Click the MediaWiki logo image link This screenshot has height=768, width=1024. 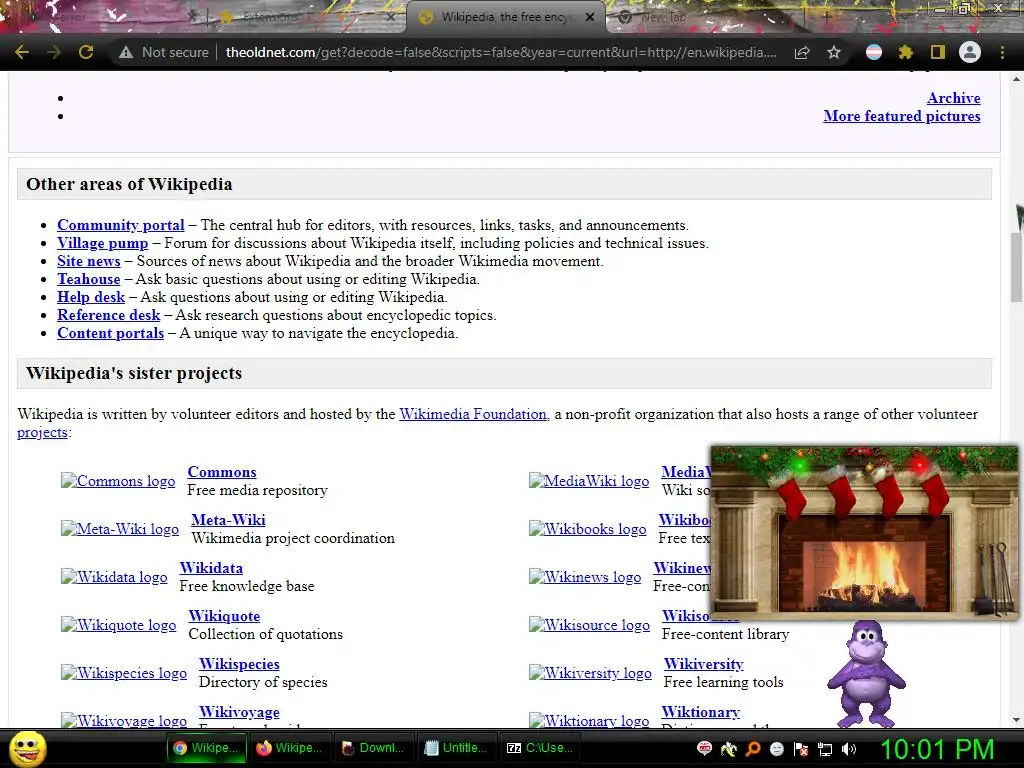[589, 481]
